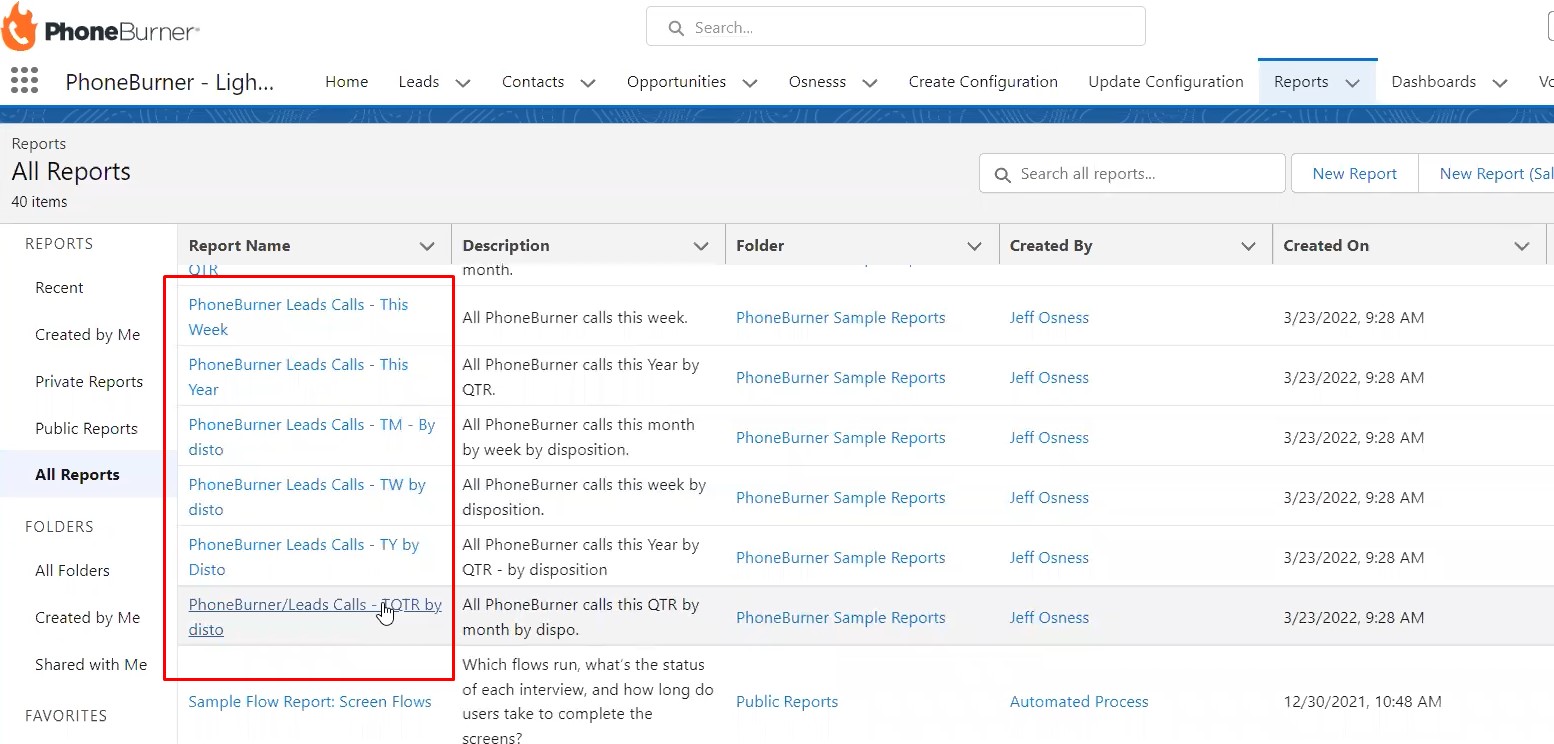
Task: Expand the Contacts tab dropdown chevron
Action: coord(588,83)
